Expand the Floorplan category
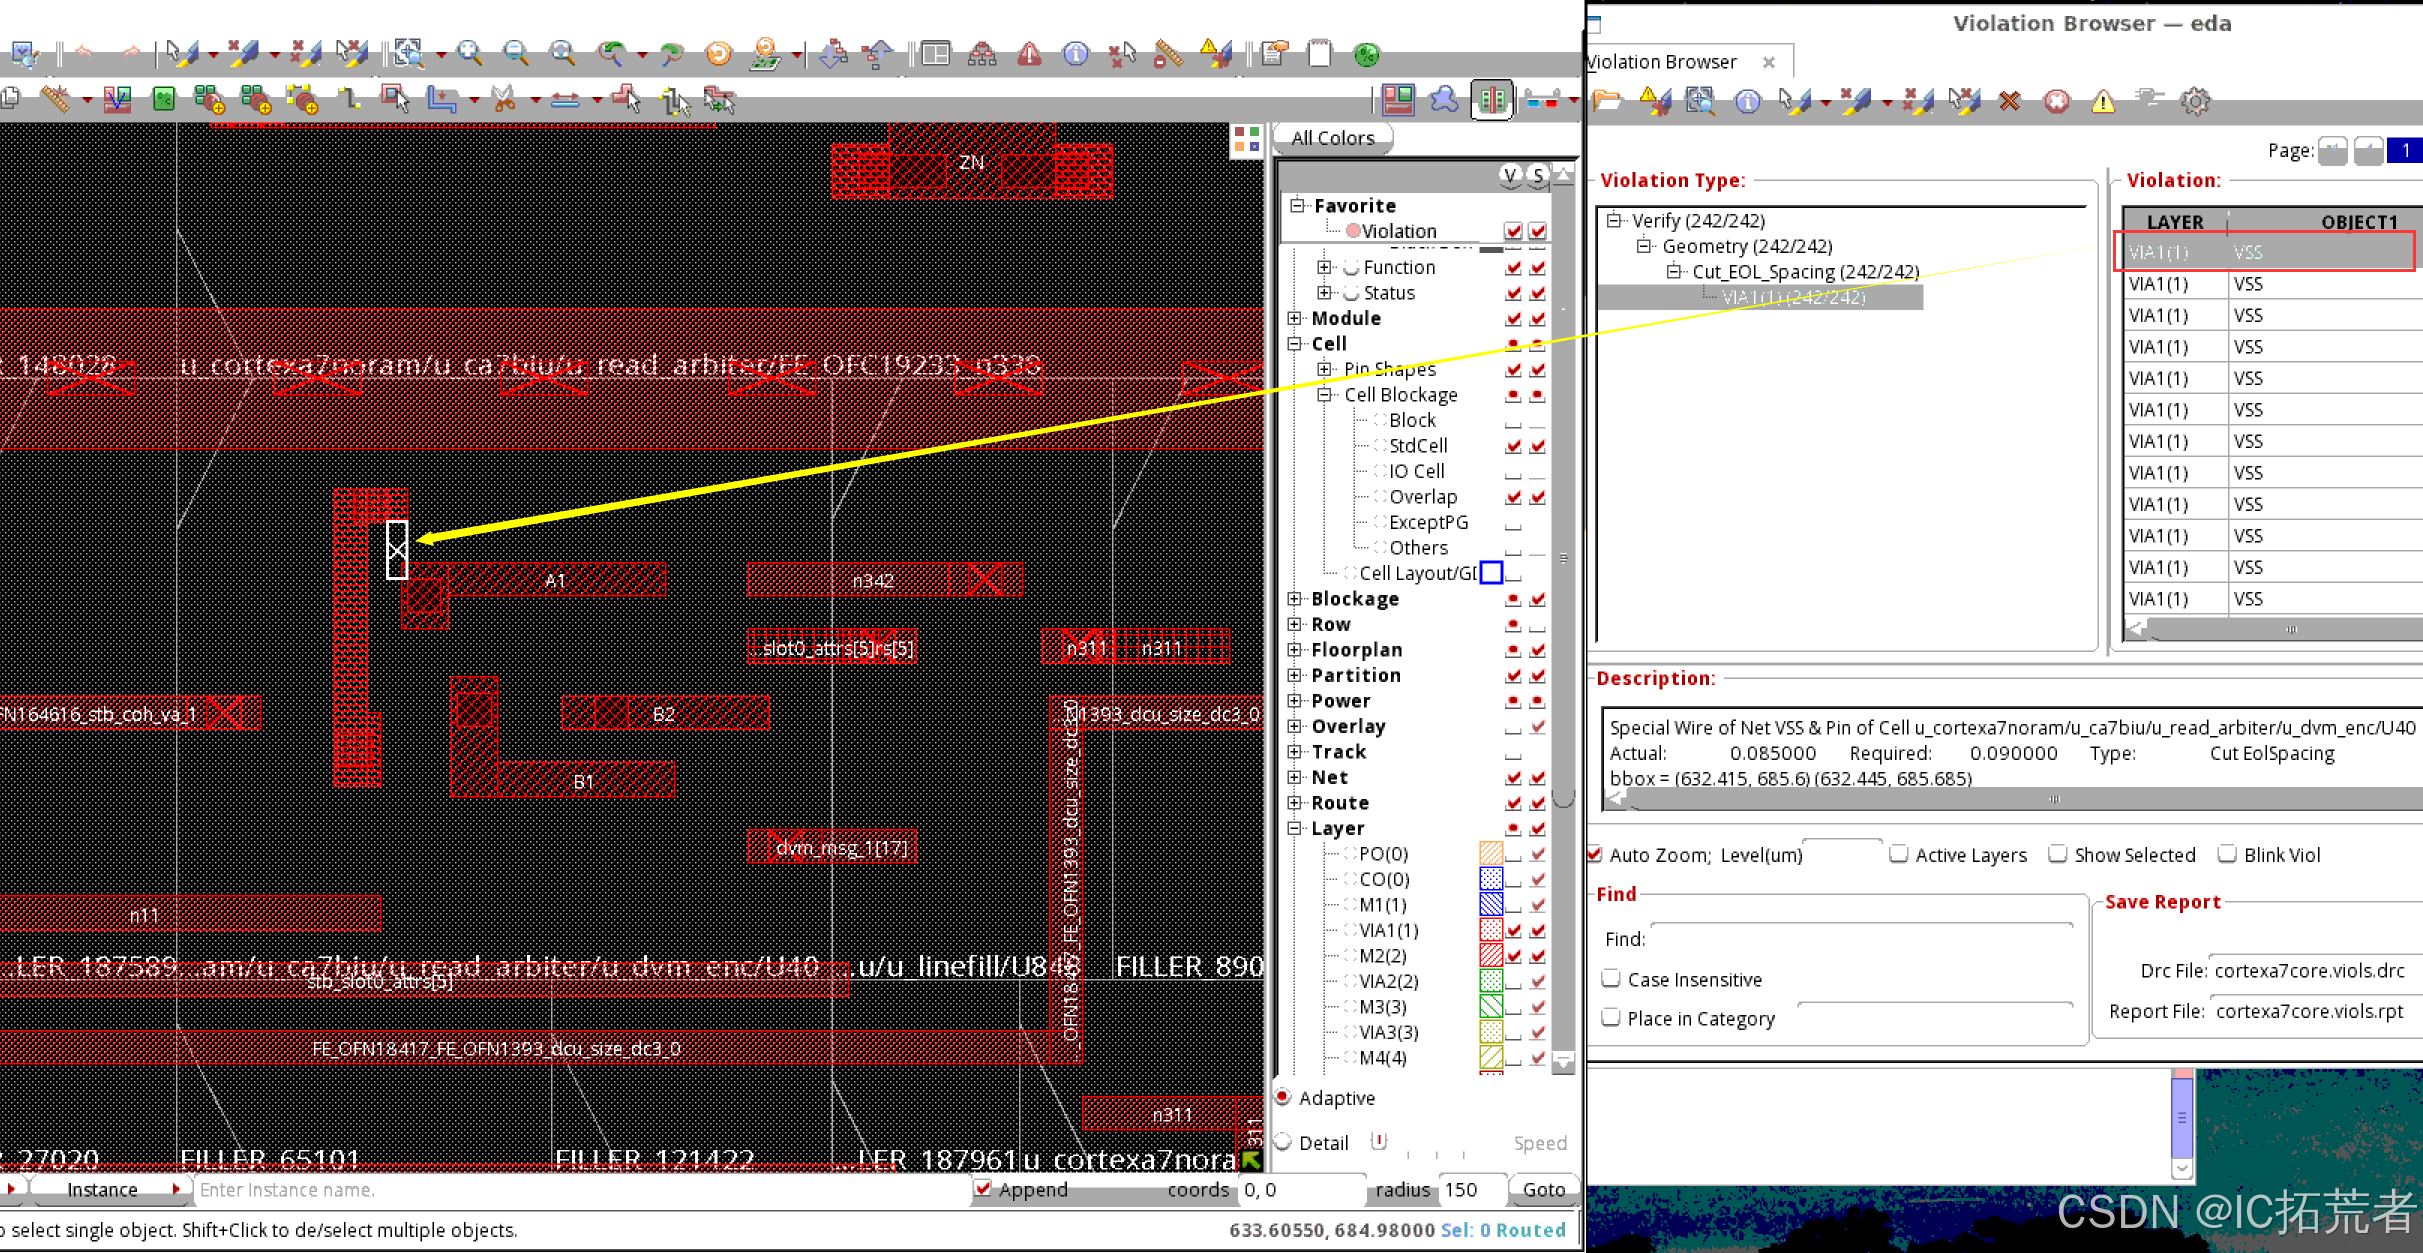Screen dimensions: 2423x1253 tap(1295, 649)
